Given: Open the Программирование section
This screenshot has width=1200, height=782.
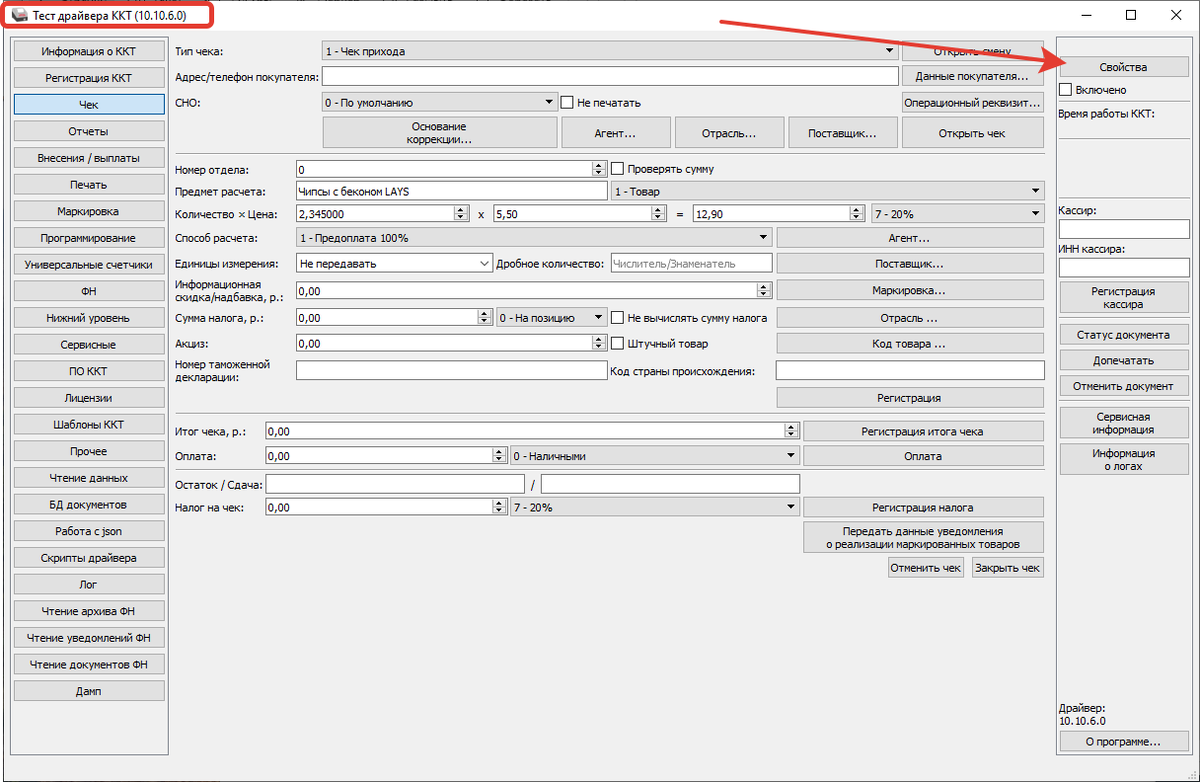Looking at the screenshot, I should pos(89,238).
